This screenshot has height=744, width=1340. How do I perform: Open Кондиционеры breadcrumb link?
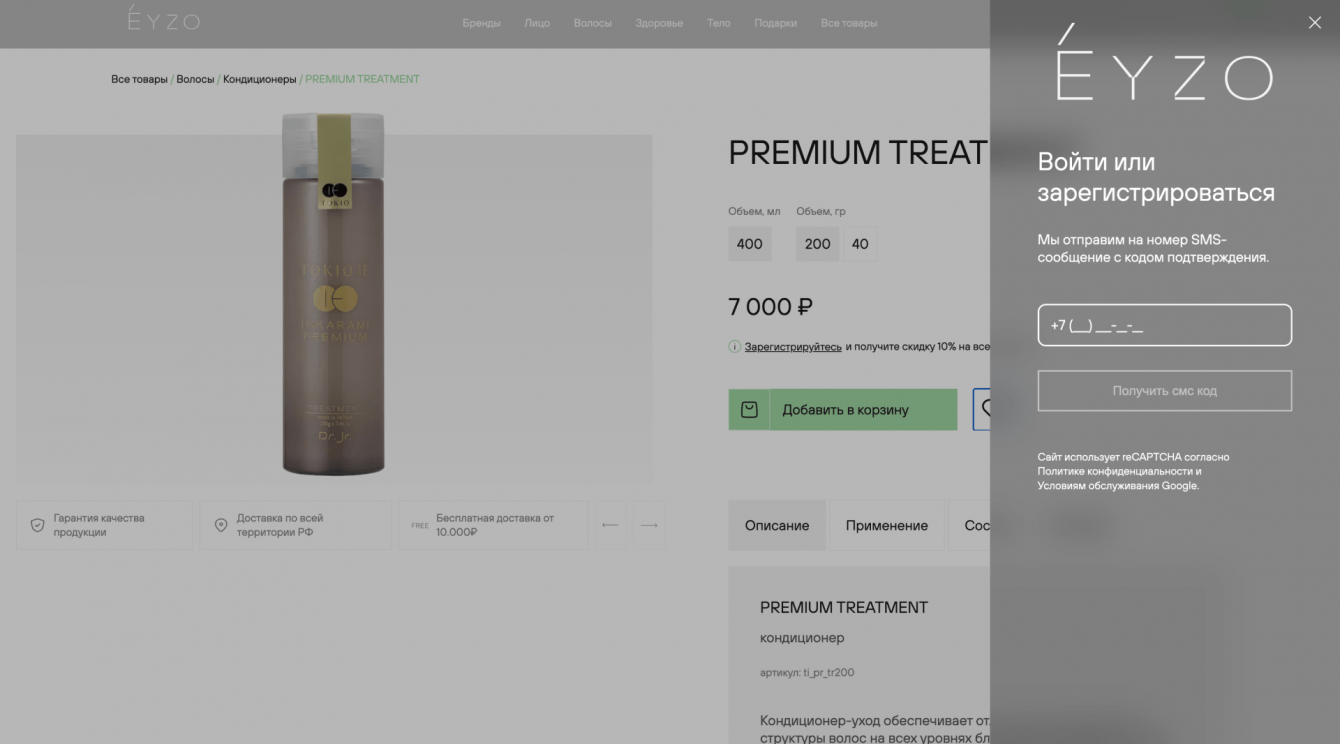[x=260, y=79]
